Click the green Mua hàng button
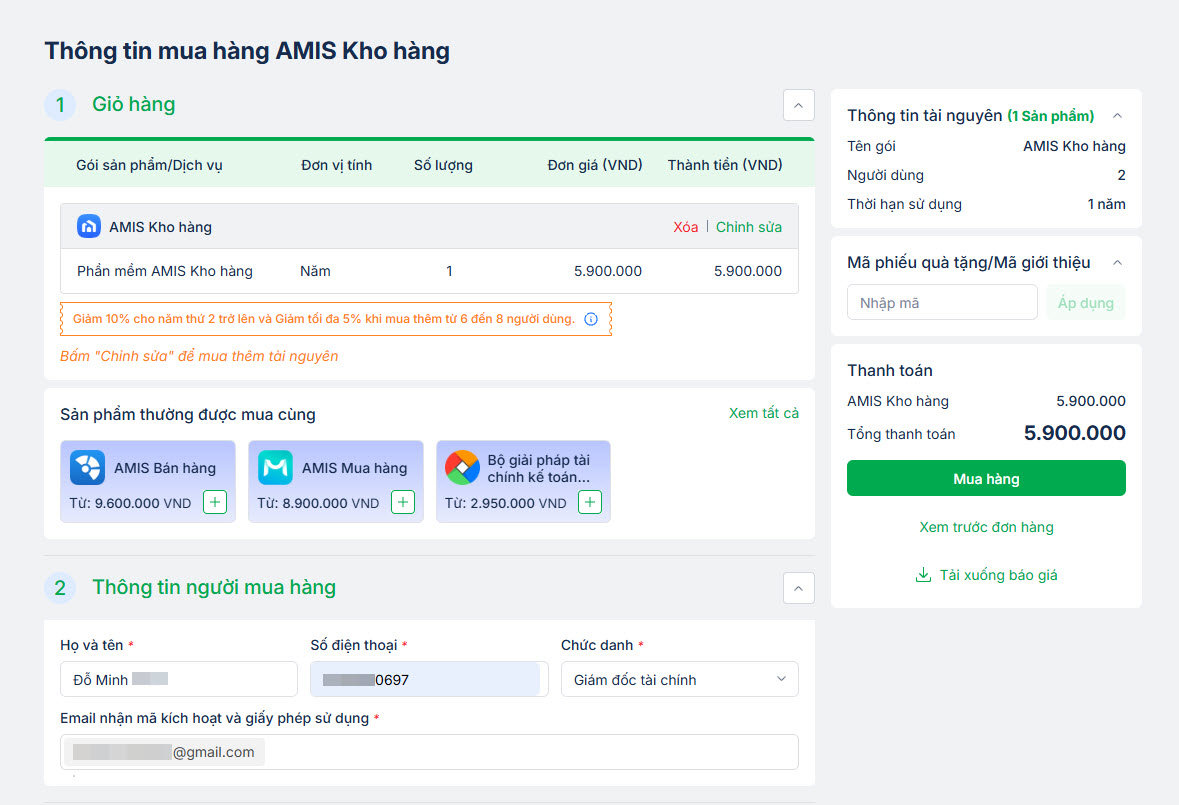 pos(986,479)
